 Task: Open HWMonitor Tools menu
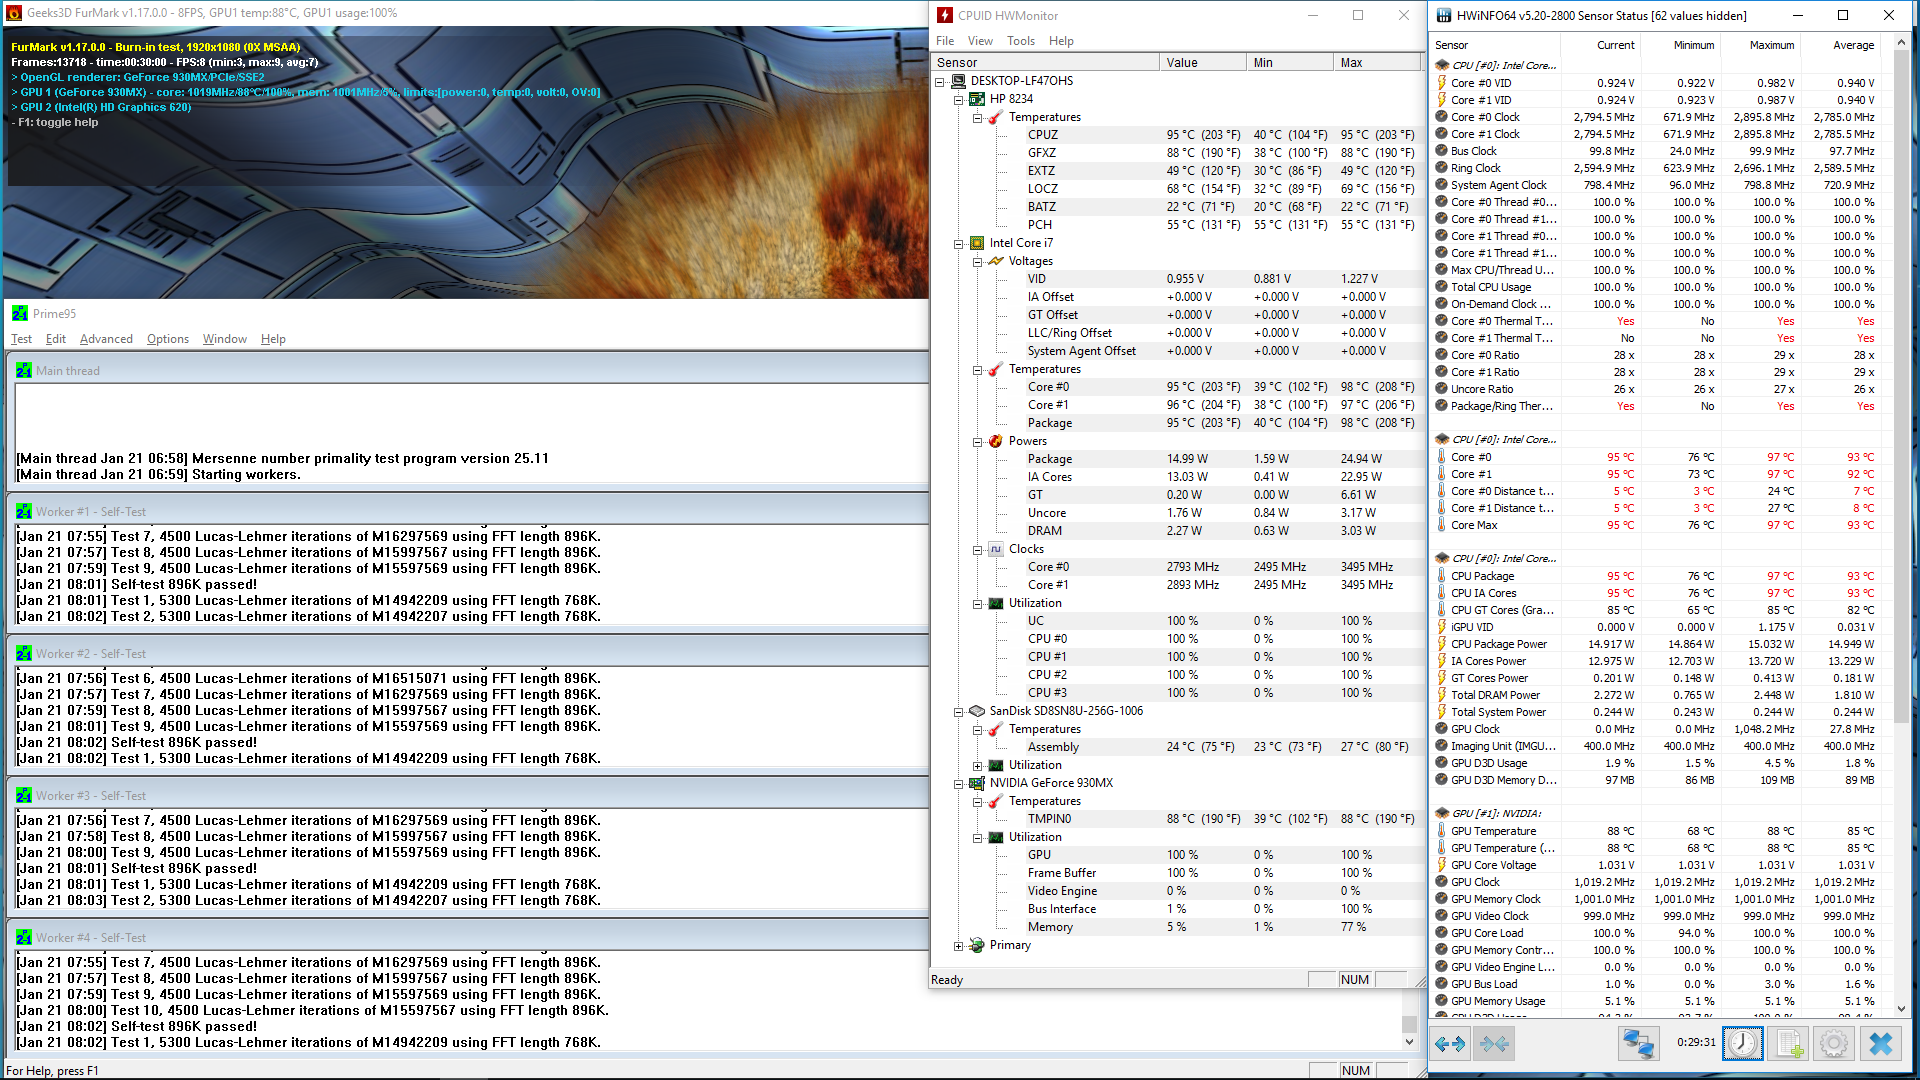(1021, 41)
